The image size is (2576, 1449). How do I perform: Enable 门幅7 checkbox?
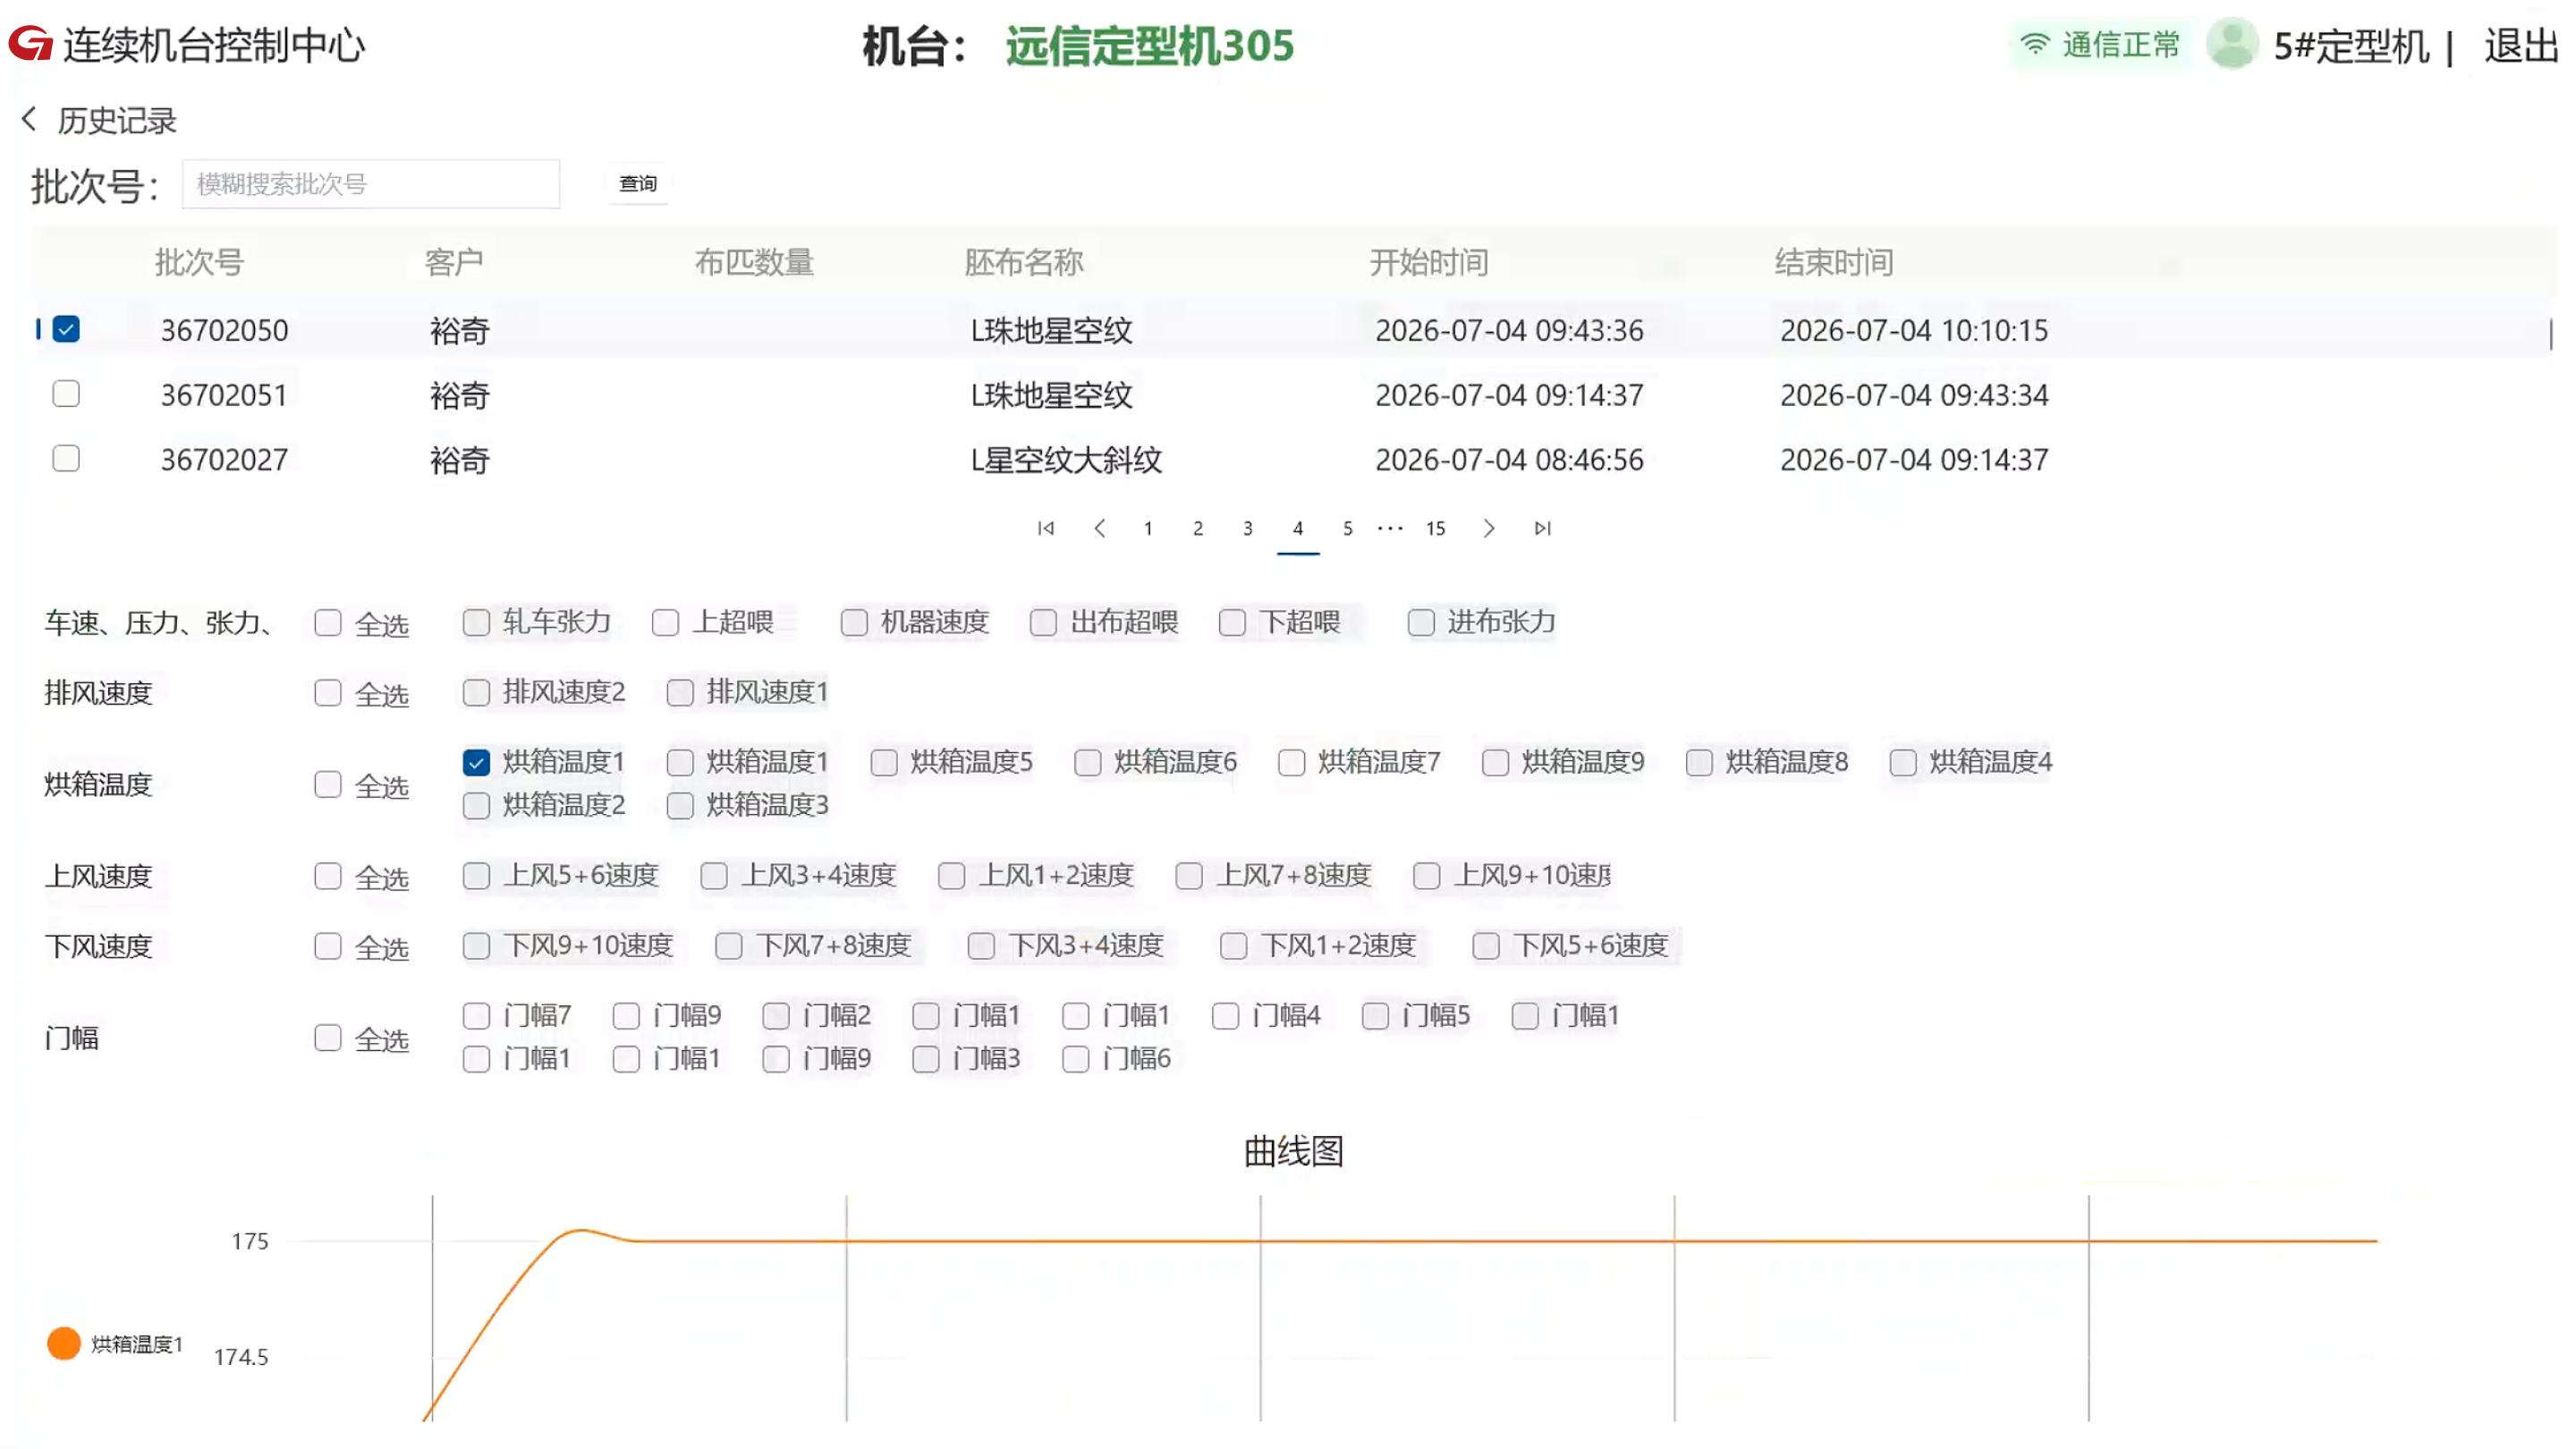click(477, 1017)
